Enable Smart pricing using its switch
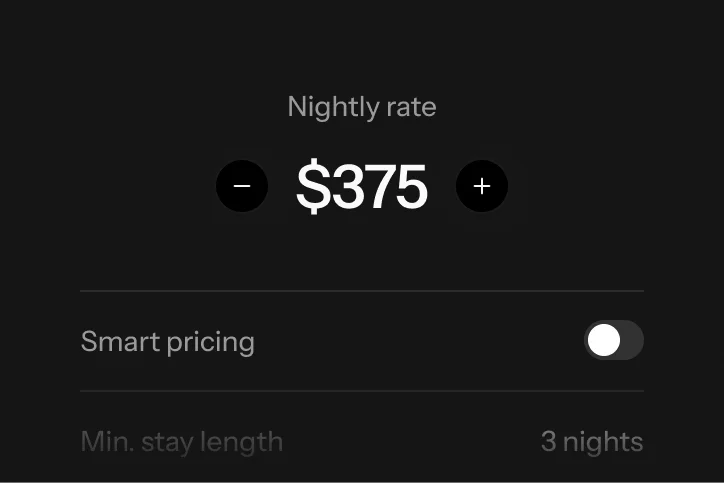724x483 pixels. coord(613,340)
